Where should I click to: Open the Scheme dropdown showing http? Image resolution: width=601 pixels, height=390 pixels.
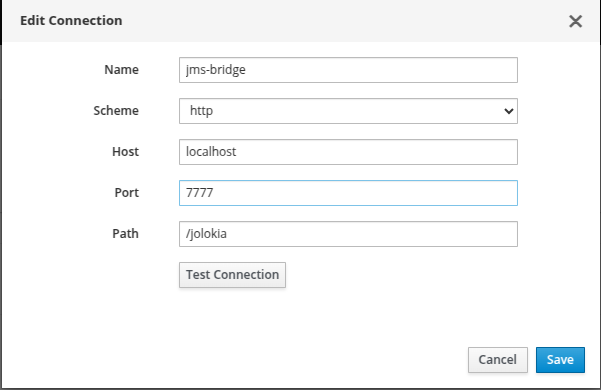point(348,111)
